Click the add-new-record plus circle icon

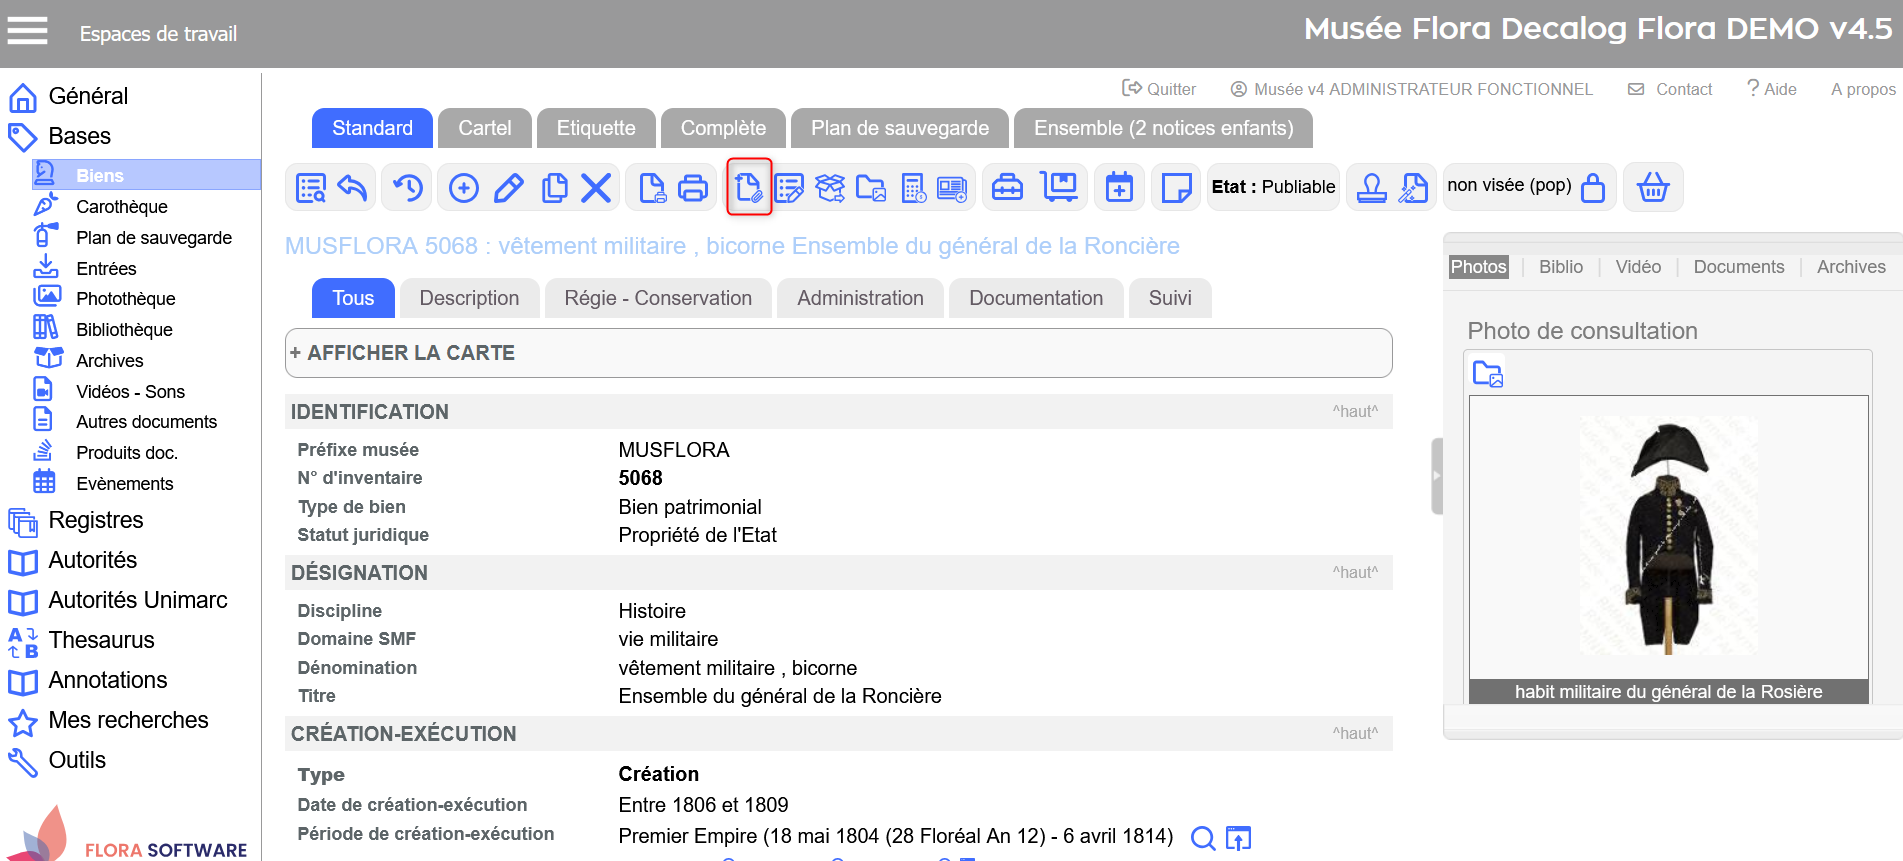[x=464, y=188]
